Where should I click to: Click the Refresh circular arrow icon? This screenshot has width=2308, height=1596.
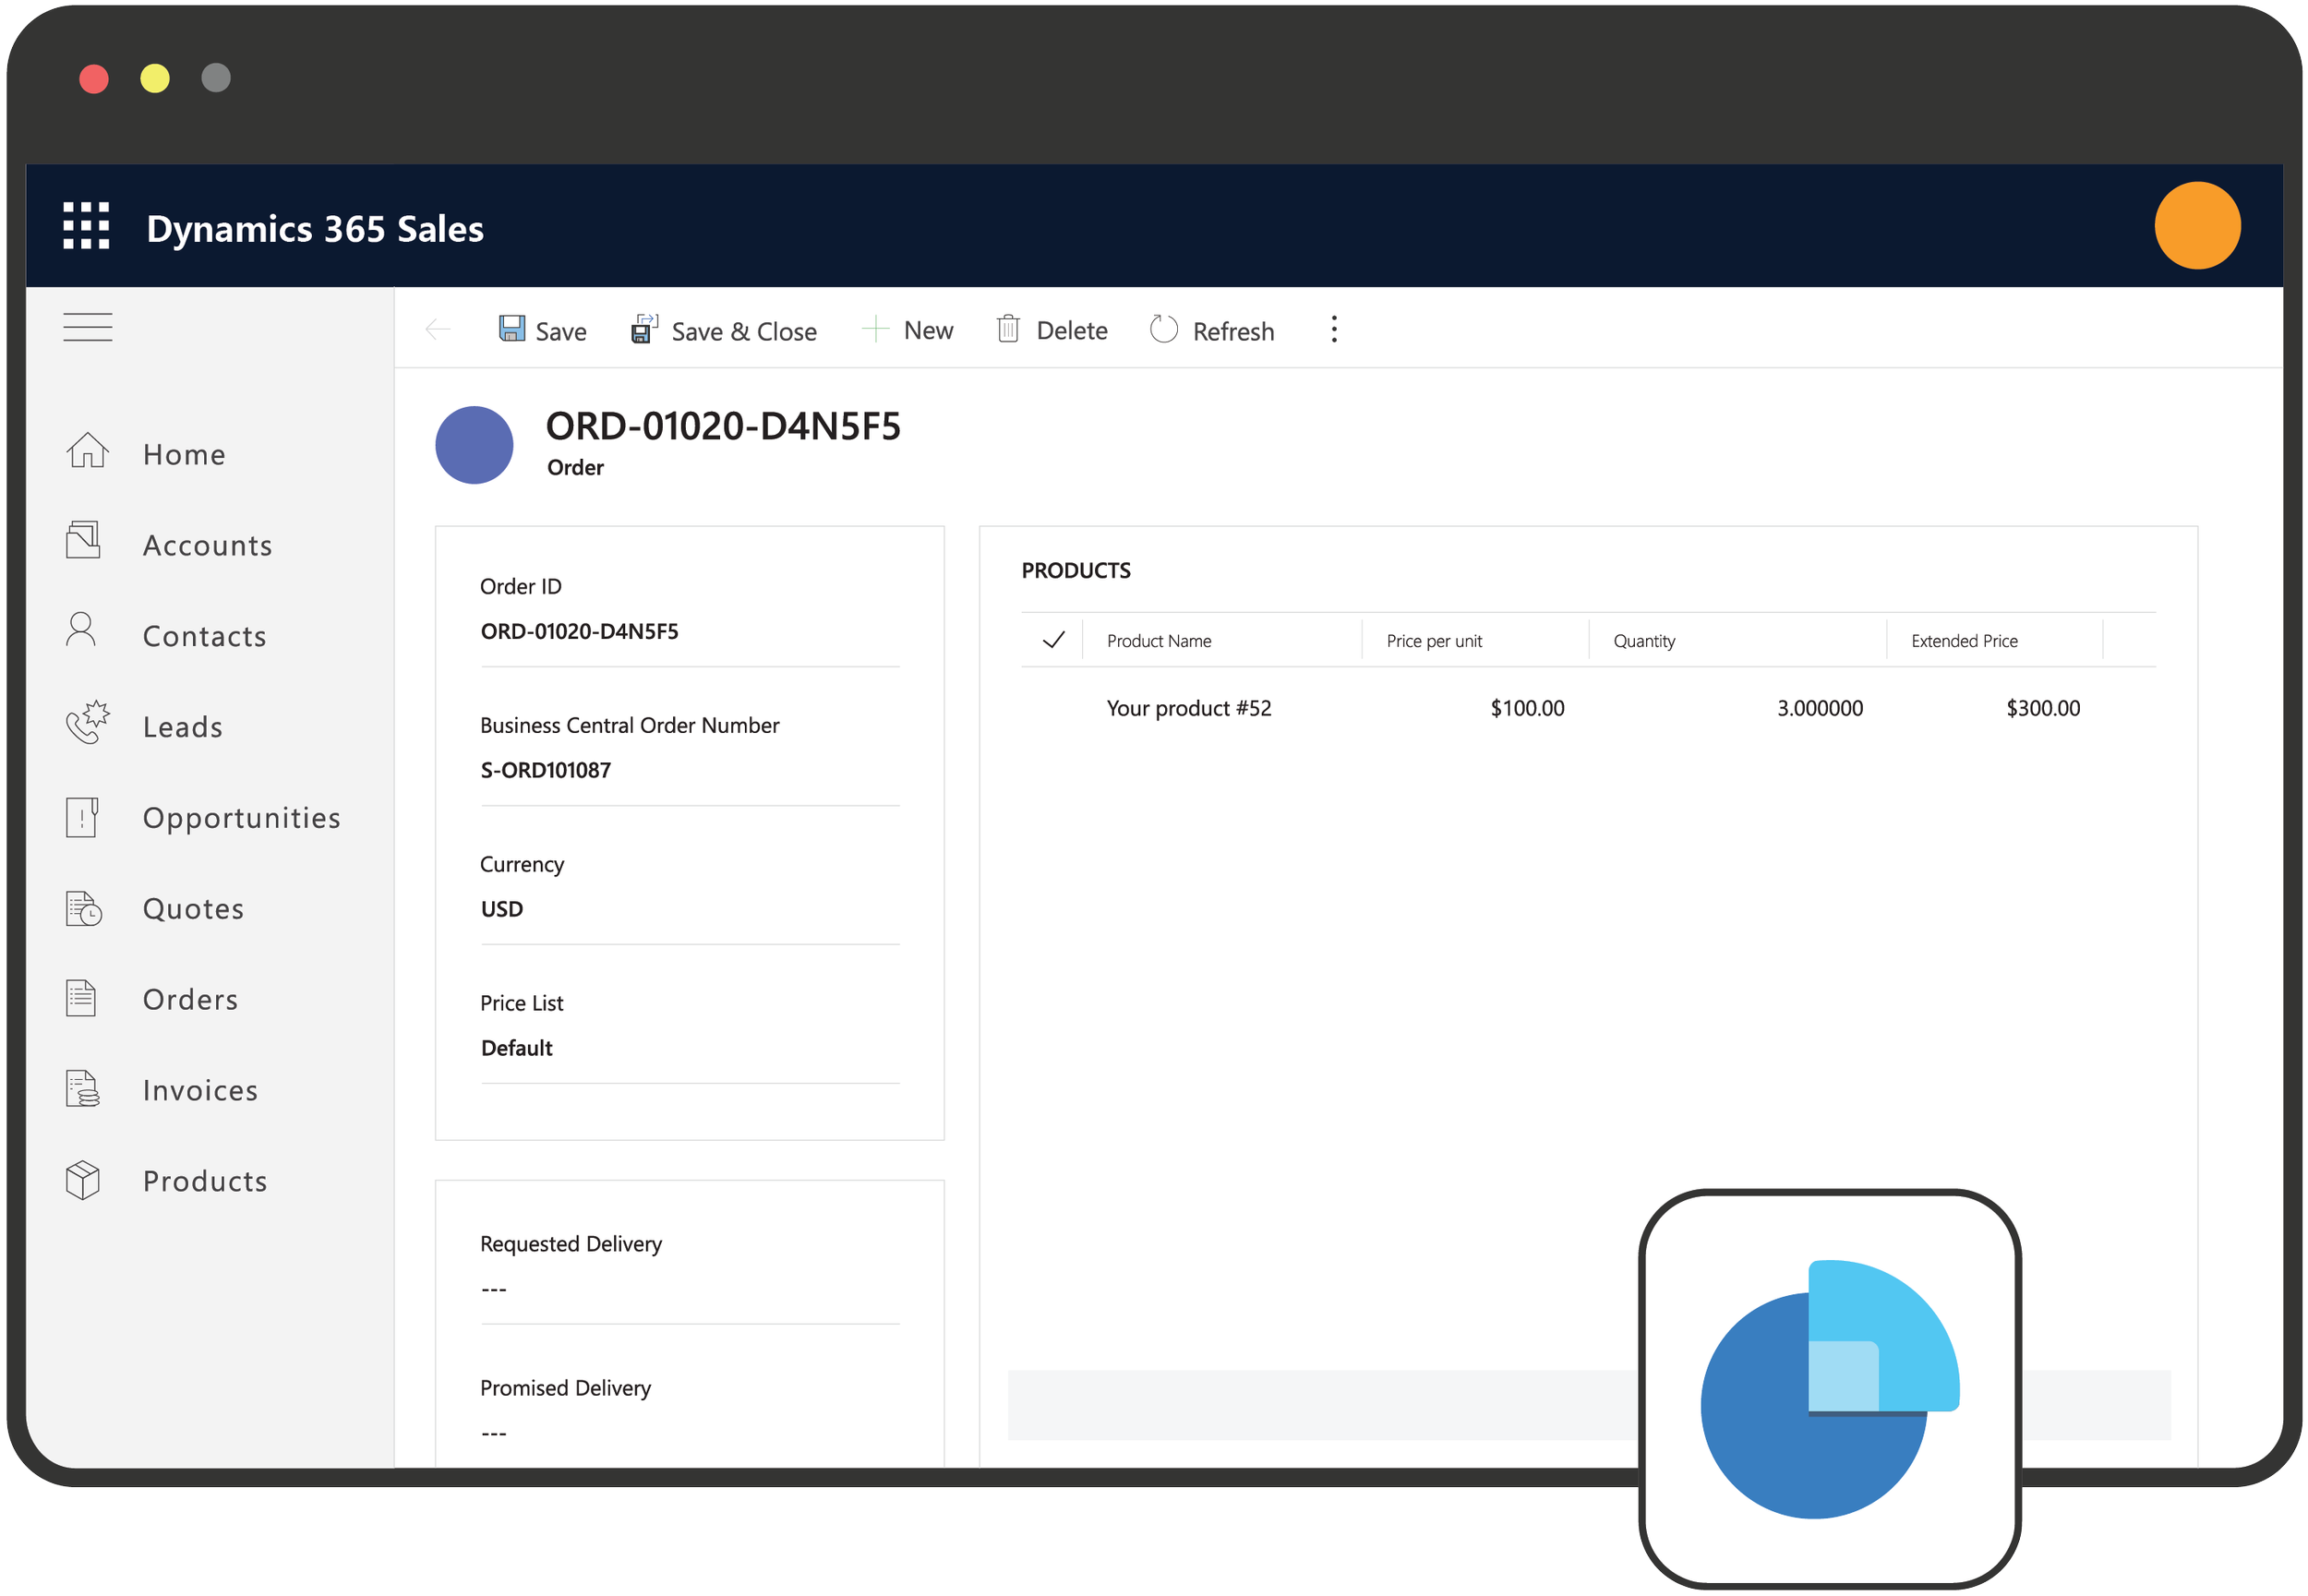point(1164,329)
